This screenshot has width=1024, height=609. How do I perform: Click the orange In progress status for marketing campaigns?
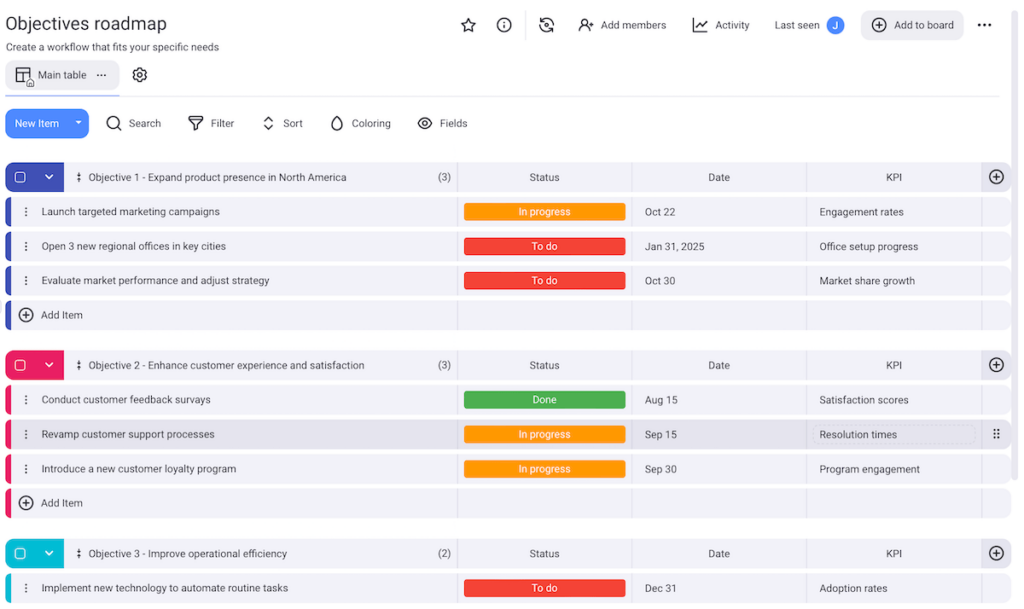[544, 211]
